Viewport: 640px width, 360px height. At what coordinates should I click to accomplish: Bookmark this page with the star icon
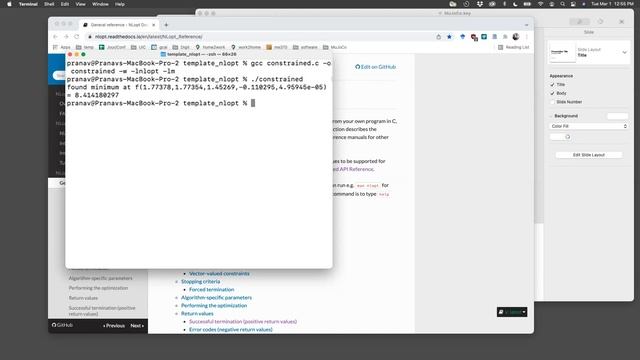(x=449, y=37)
